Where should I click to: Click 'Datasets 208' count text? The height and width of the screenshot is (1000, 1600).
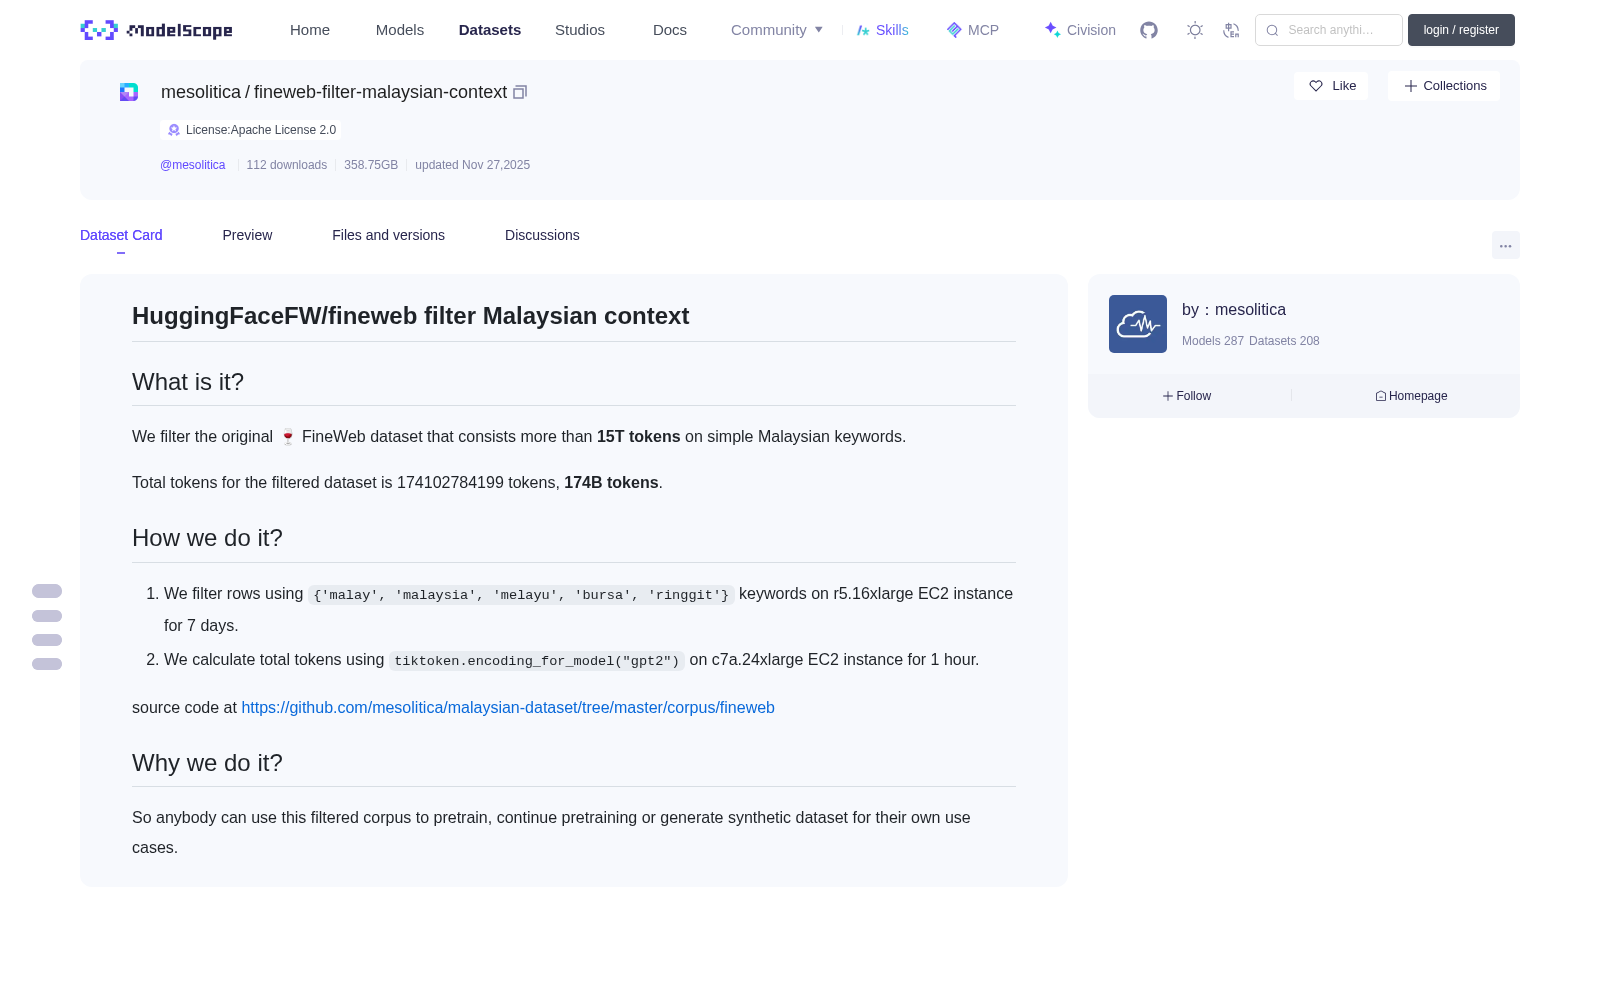(1284, 341)
